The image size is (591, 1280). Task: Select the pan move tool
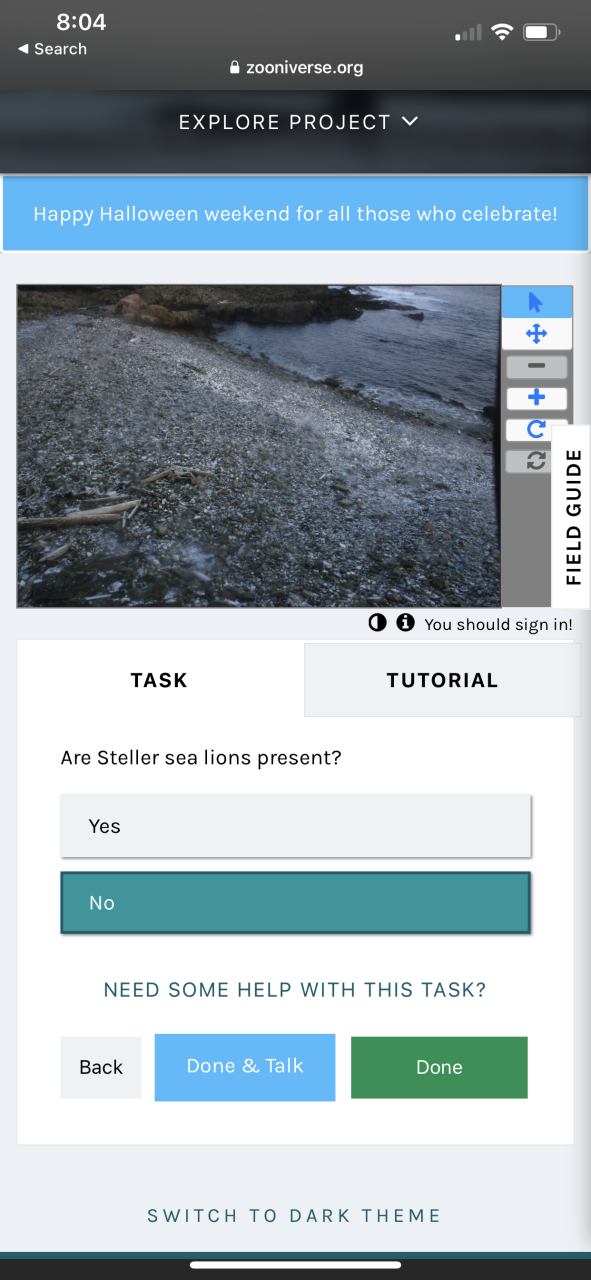(536, 334)
